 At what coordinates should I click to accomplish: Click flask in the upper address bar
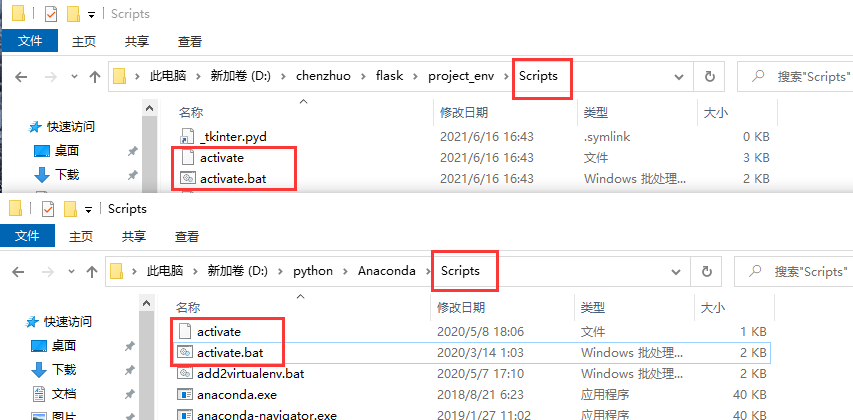pyautogui.click(x=390, y=76)
